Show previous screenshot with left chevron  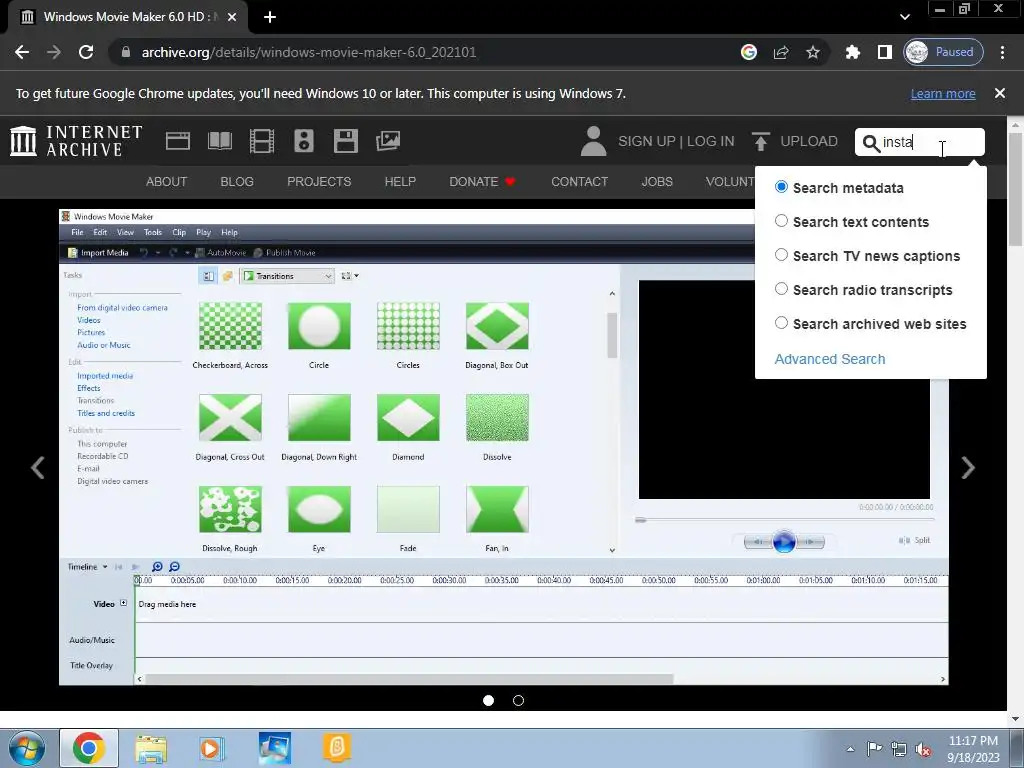pos(38,468)
